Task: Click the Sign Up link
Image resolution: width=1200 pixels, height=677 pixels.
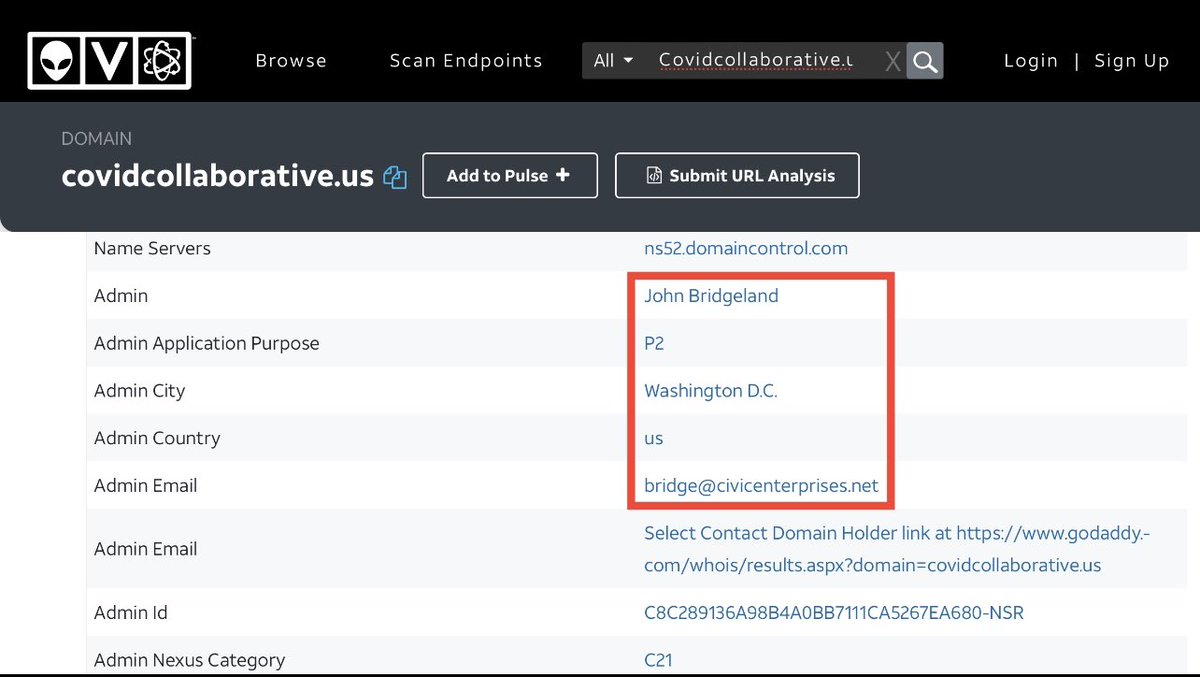Action: [1131, 61]
